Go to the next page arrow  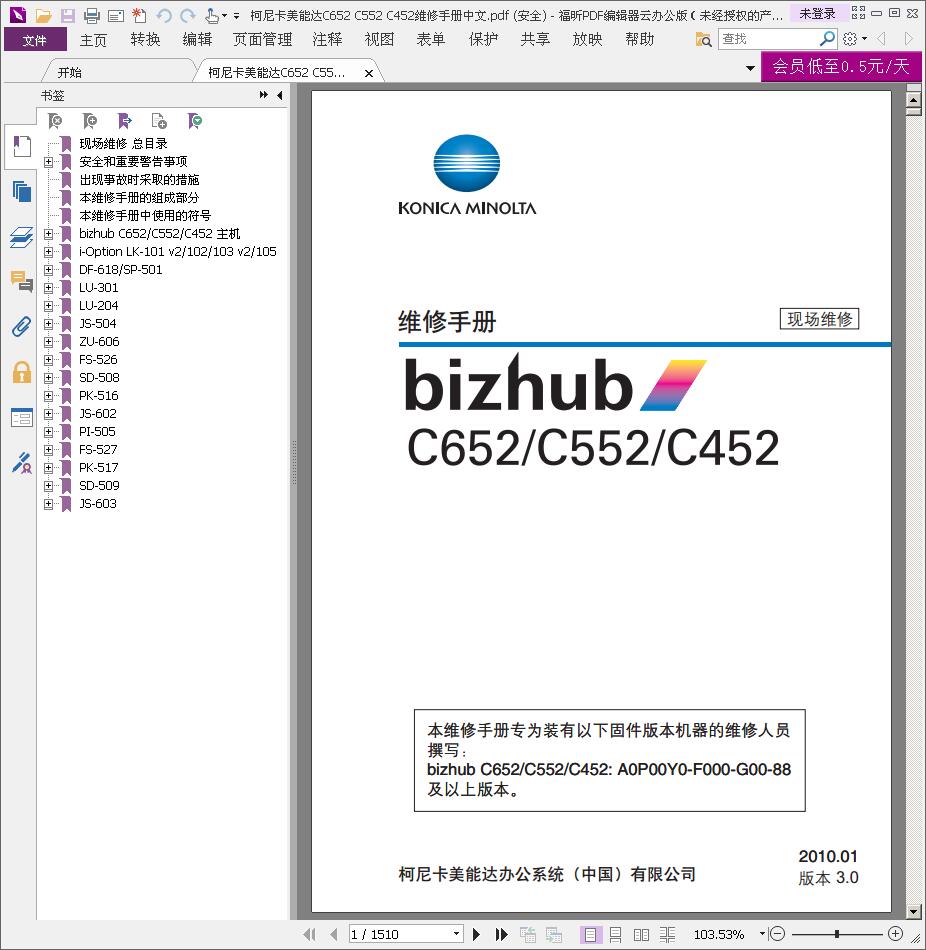point(476,934)
